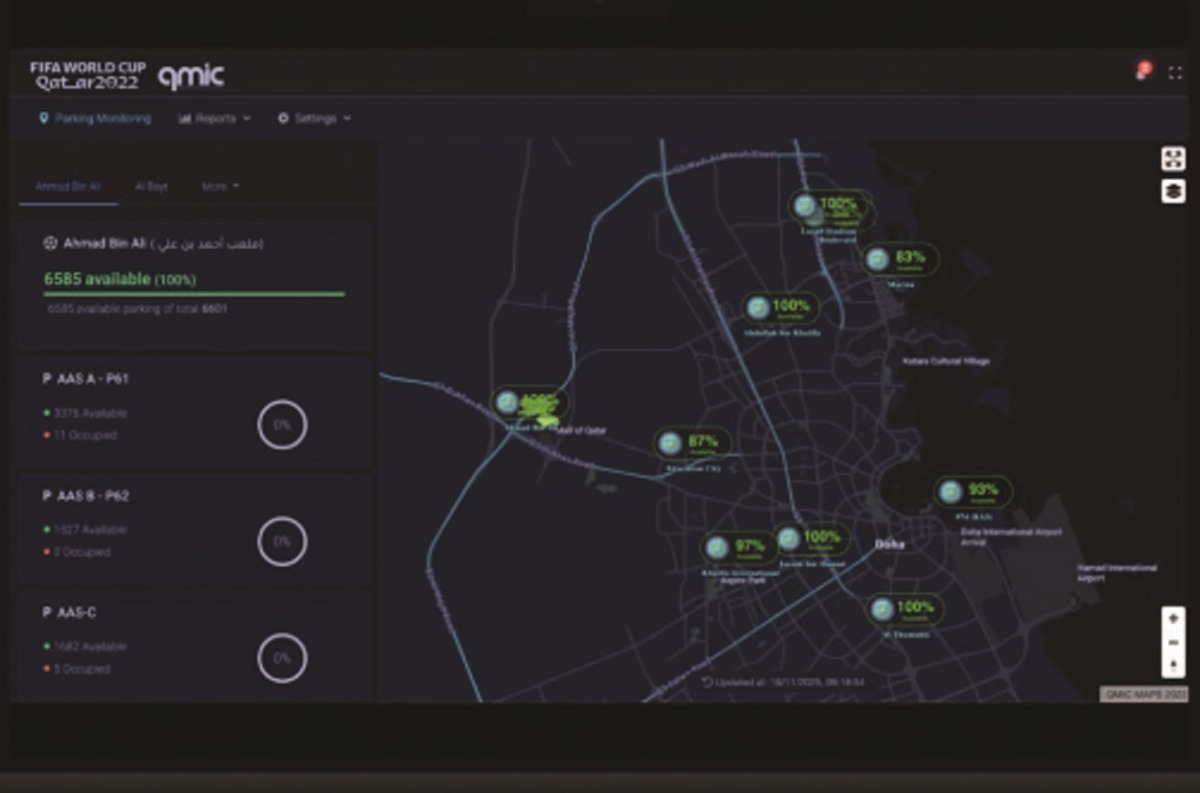Screen dimensions: 1200x793
Task: Click the Education City 87% marker
Action: pos(693,443)
